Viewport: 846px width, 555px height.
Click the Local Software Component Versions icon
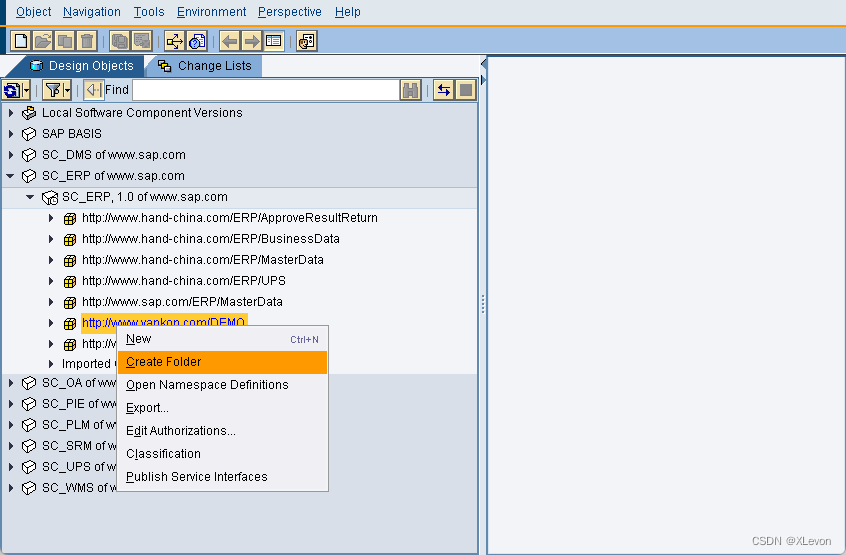point(29,113)
